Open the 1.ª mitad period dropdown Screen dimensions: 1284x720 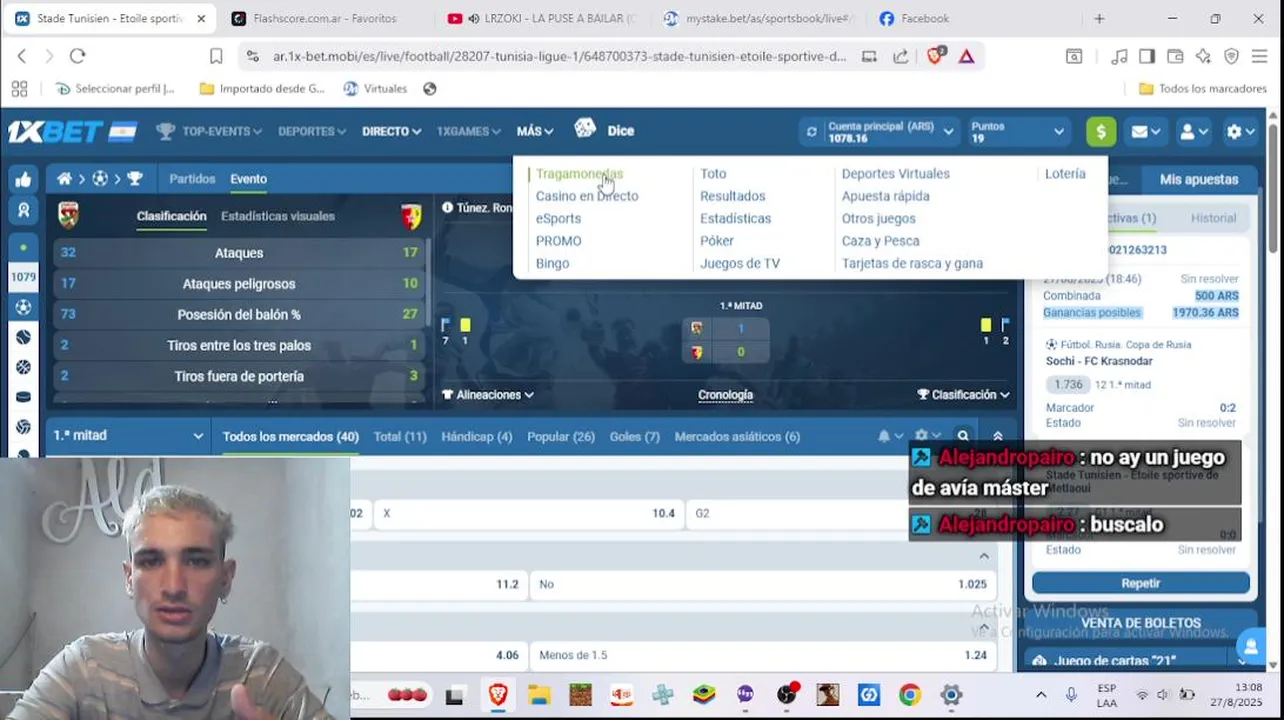tap(129, 436)
